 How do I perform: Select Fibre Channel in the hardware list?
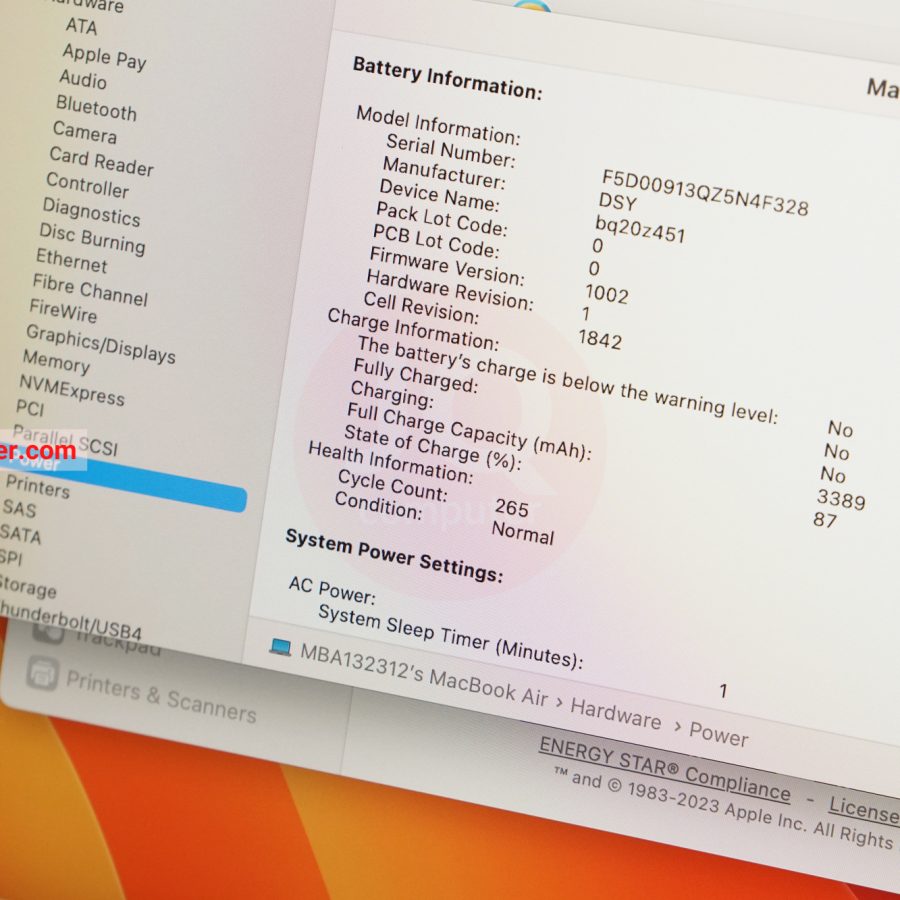[91, 290]
